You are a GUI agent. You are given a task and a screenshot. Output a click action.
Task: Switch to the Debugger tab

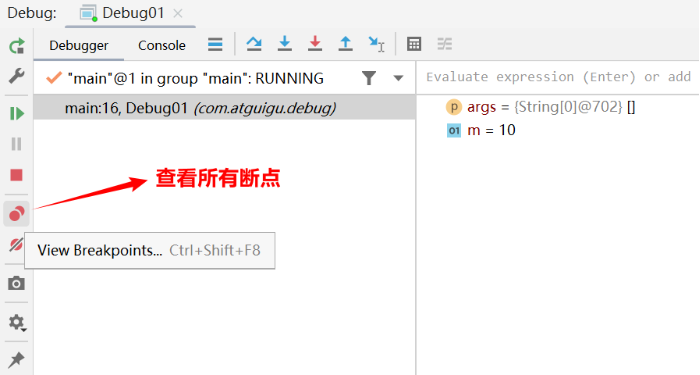[79, 46]
